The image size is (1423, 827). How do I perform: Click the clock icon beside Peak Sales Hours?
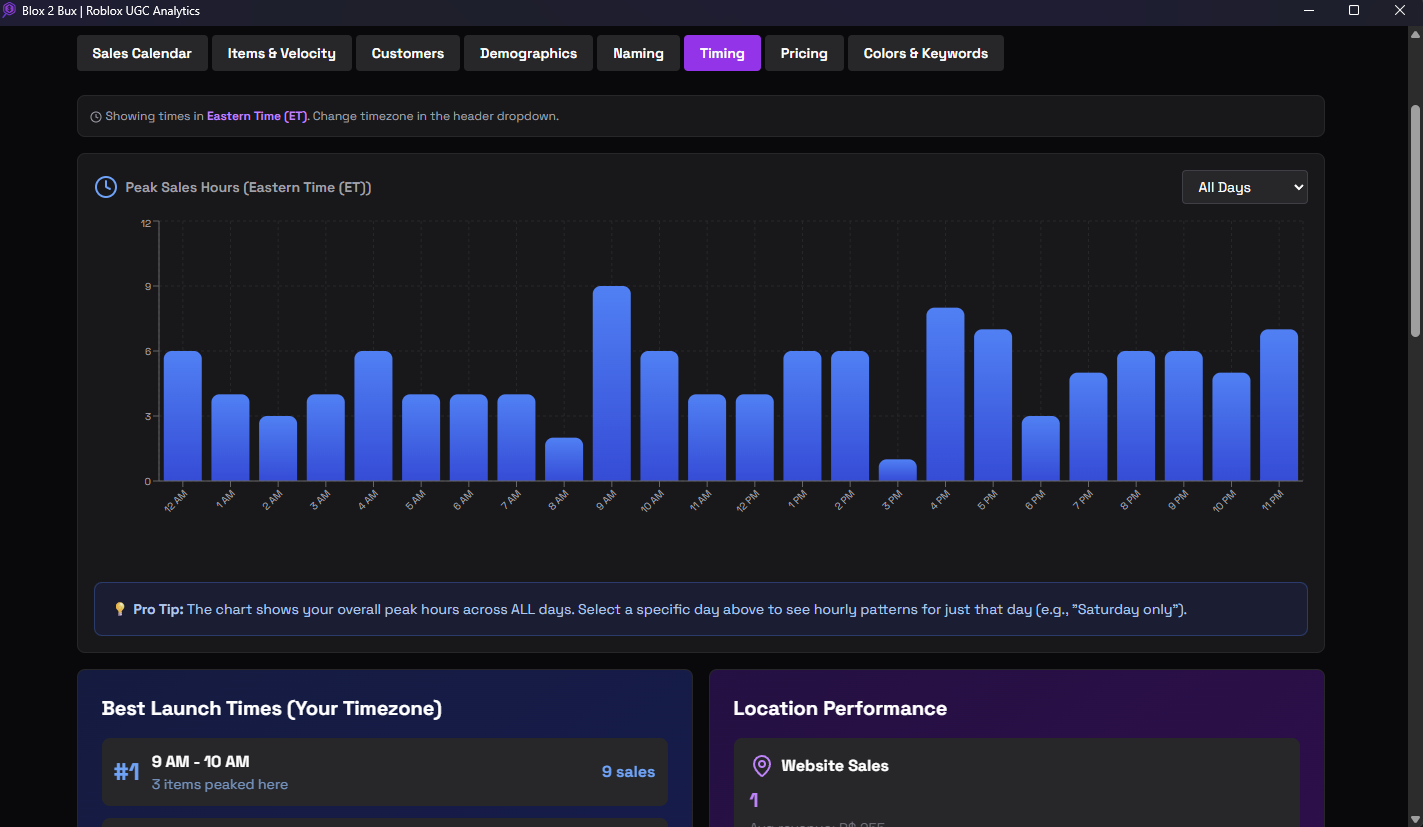tap(105, 187)
